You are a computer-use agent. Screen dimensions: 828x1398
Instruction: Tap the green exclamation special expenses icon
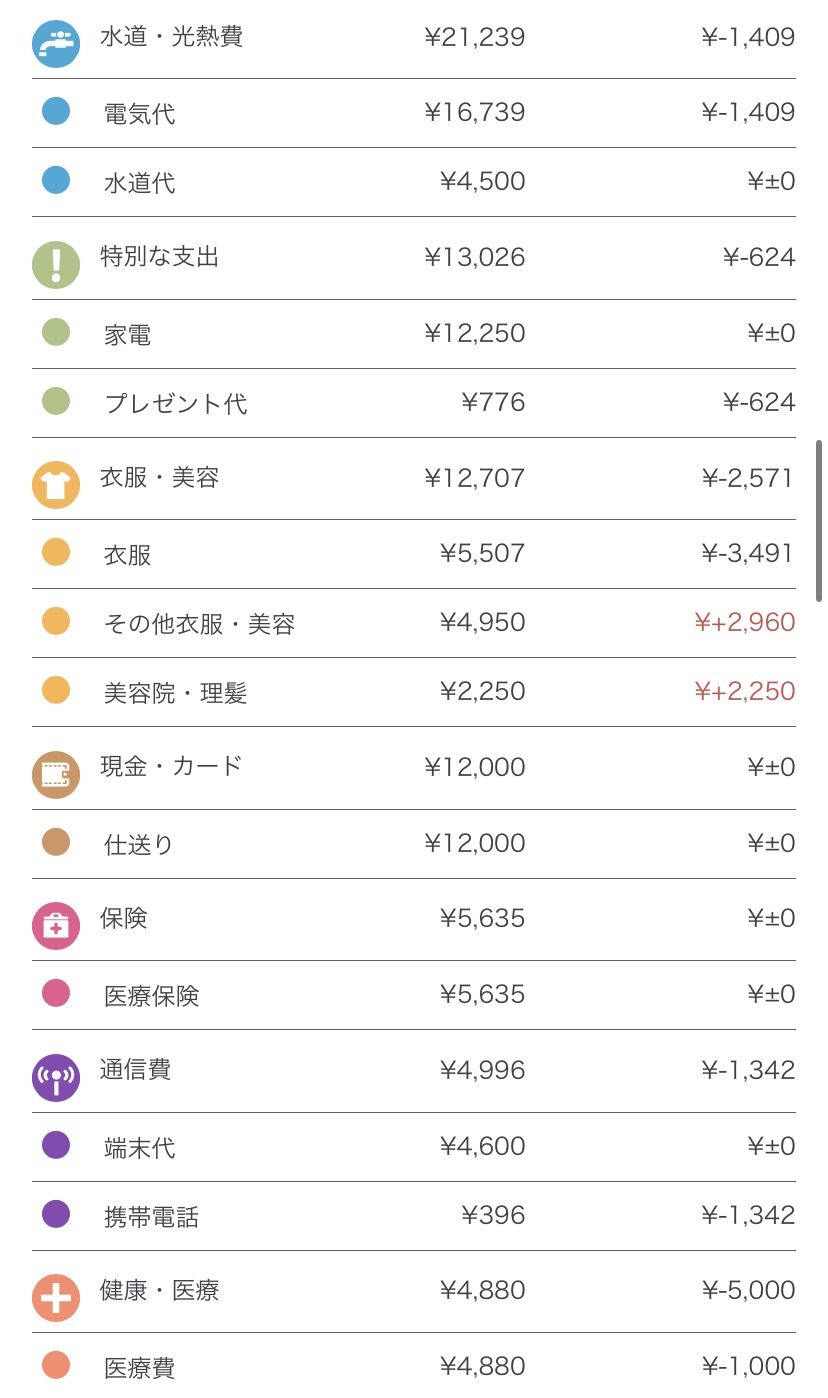[x=55, y=264]
